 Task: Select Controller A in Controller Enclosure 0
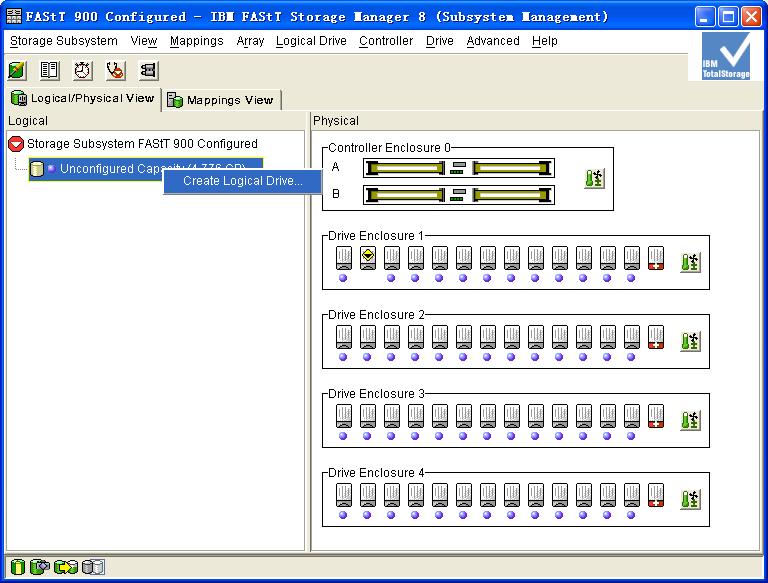458,168
